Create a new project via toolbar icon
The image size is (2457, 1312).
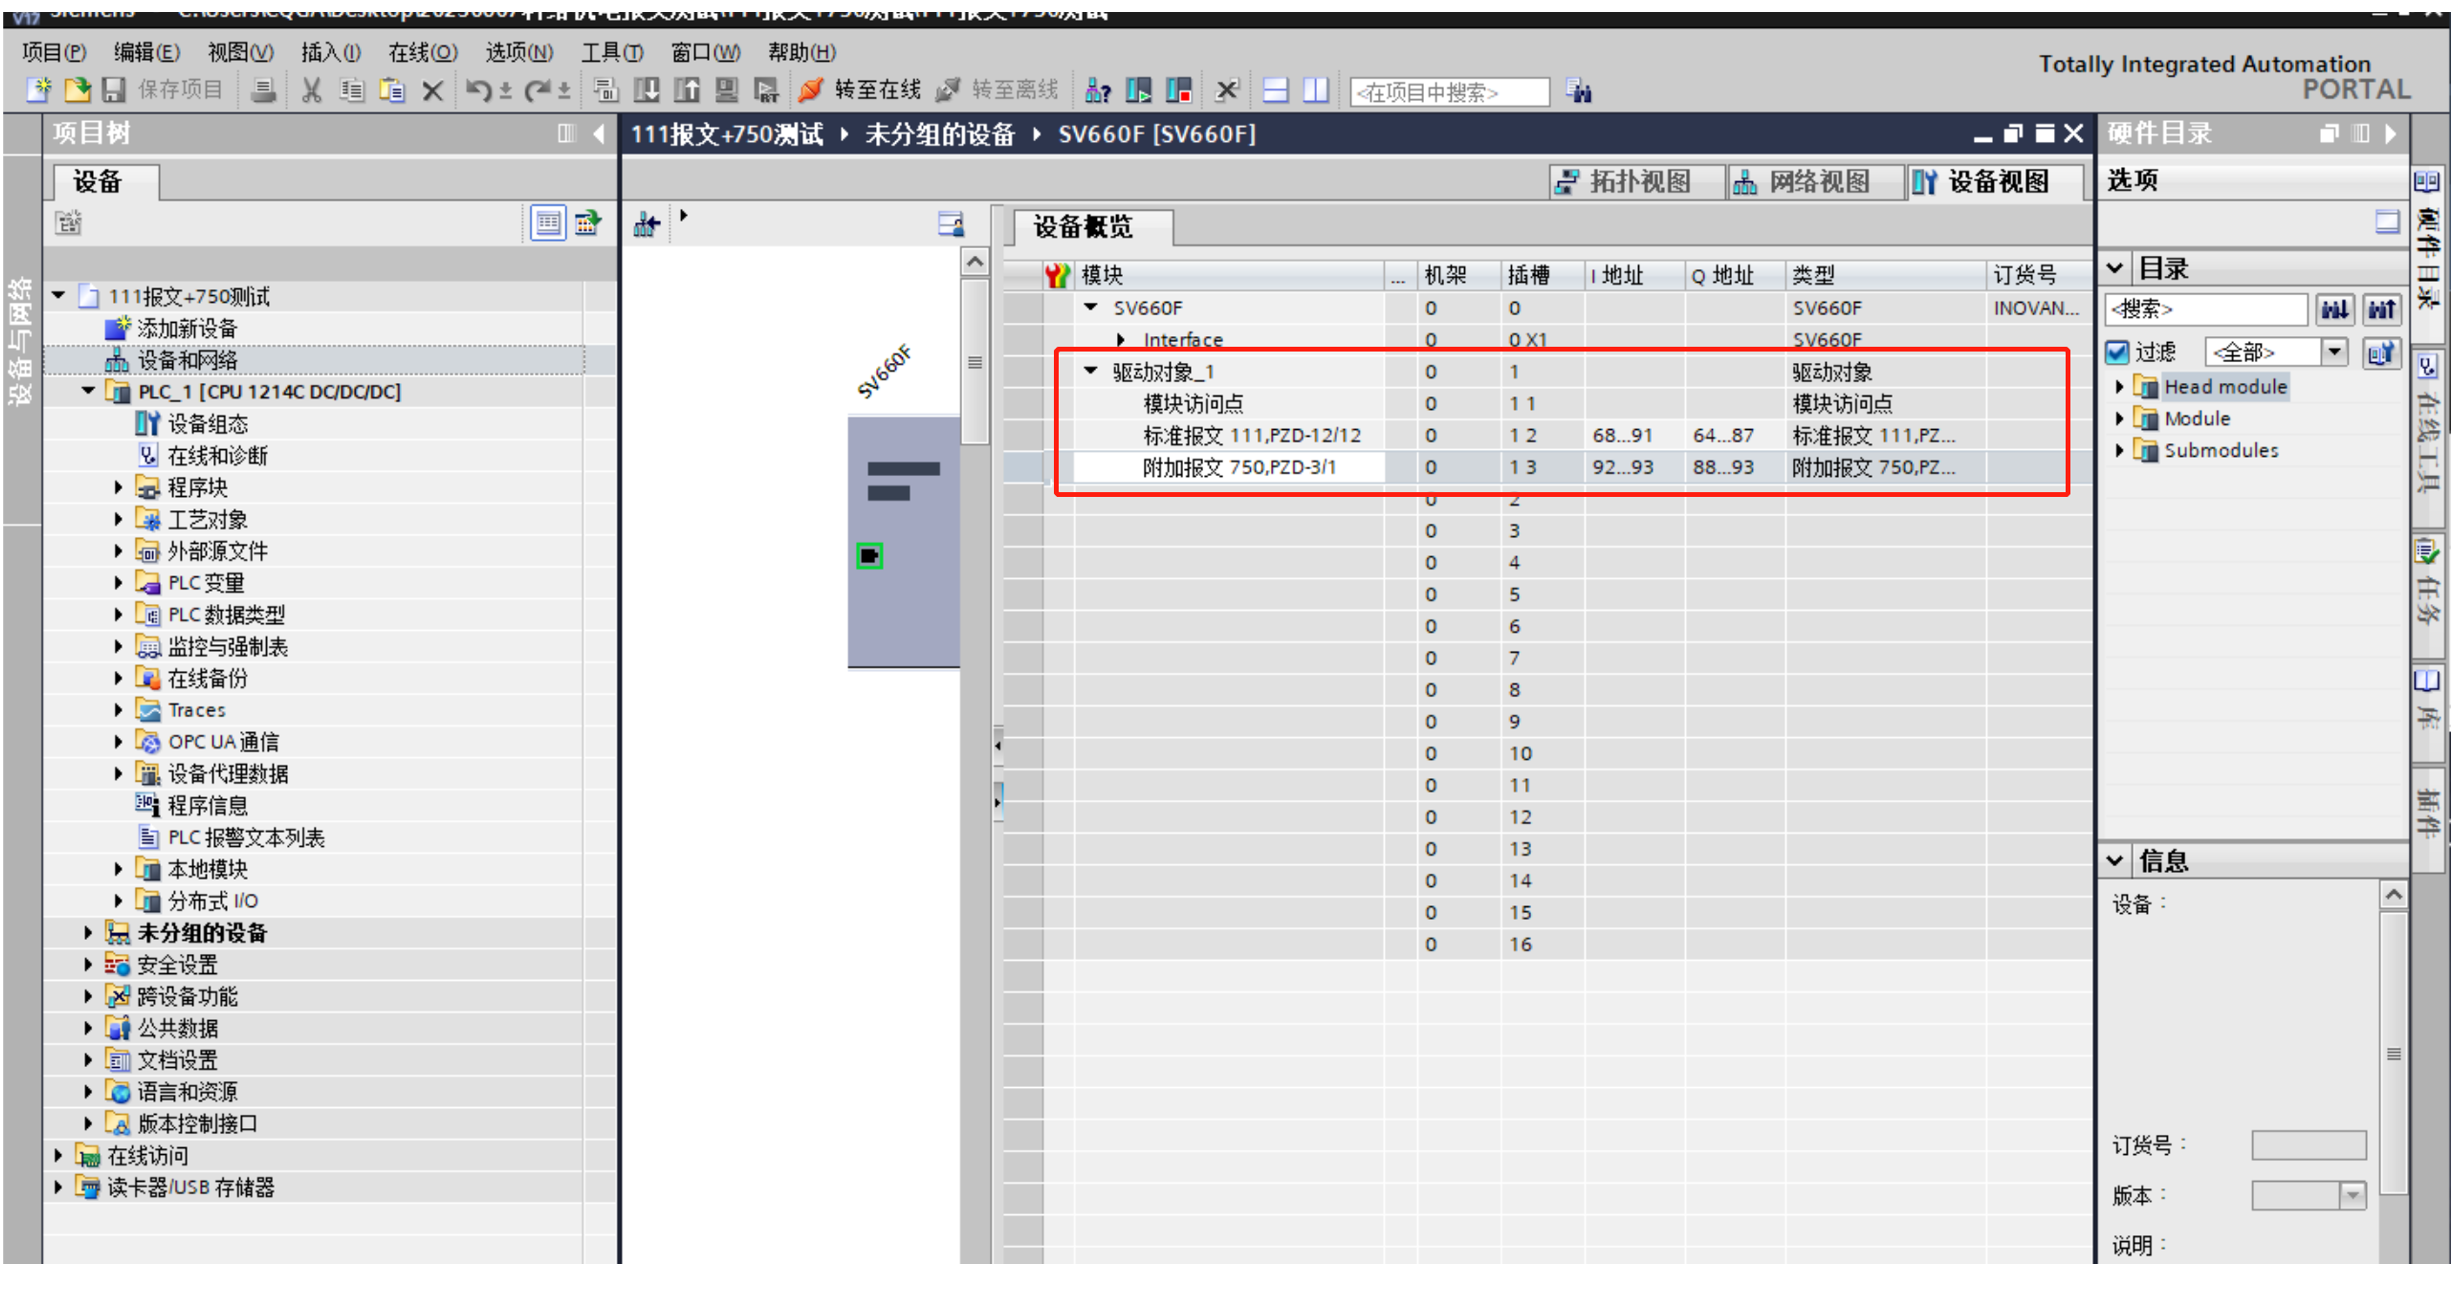pyautogui.click(x=39, y=91)
